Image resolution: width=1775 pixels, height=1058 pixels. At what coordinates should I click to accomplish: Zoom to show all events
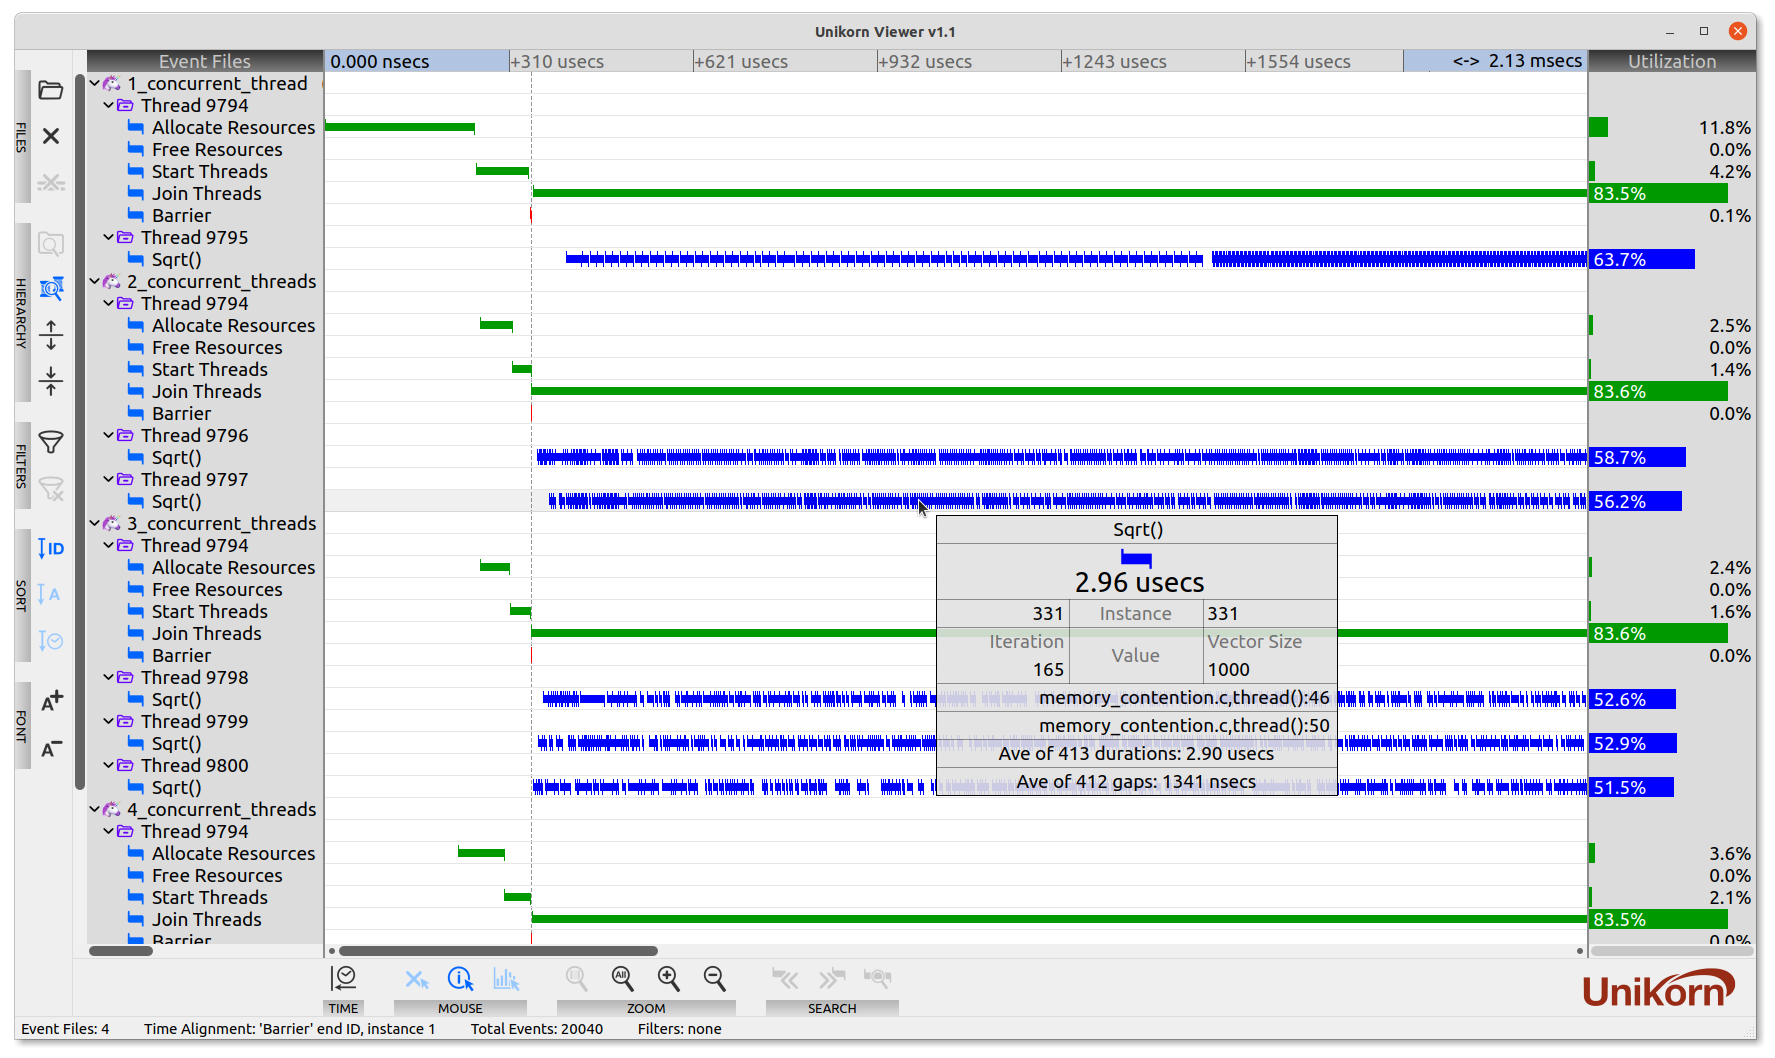tap(623, 978)
